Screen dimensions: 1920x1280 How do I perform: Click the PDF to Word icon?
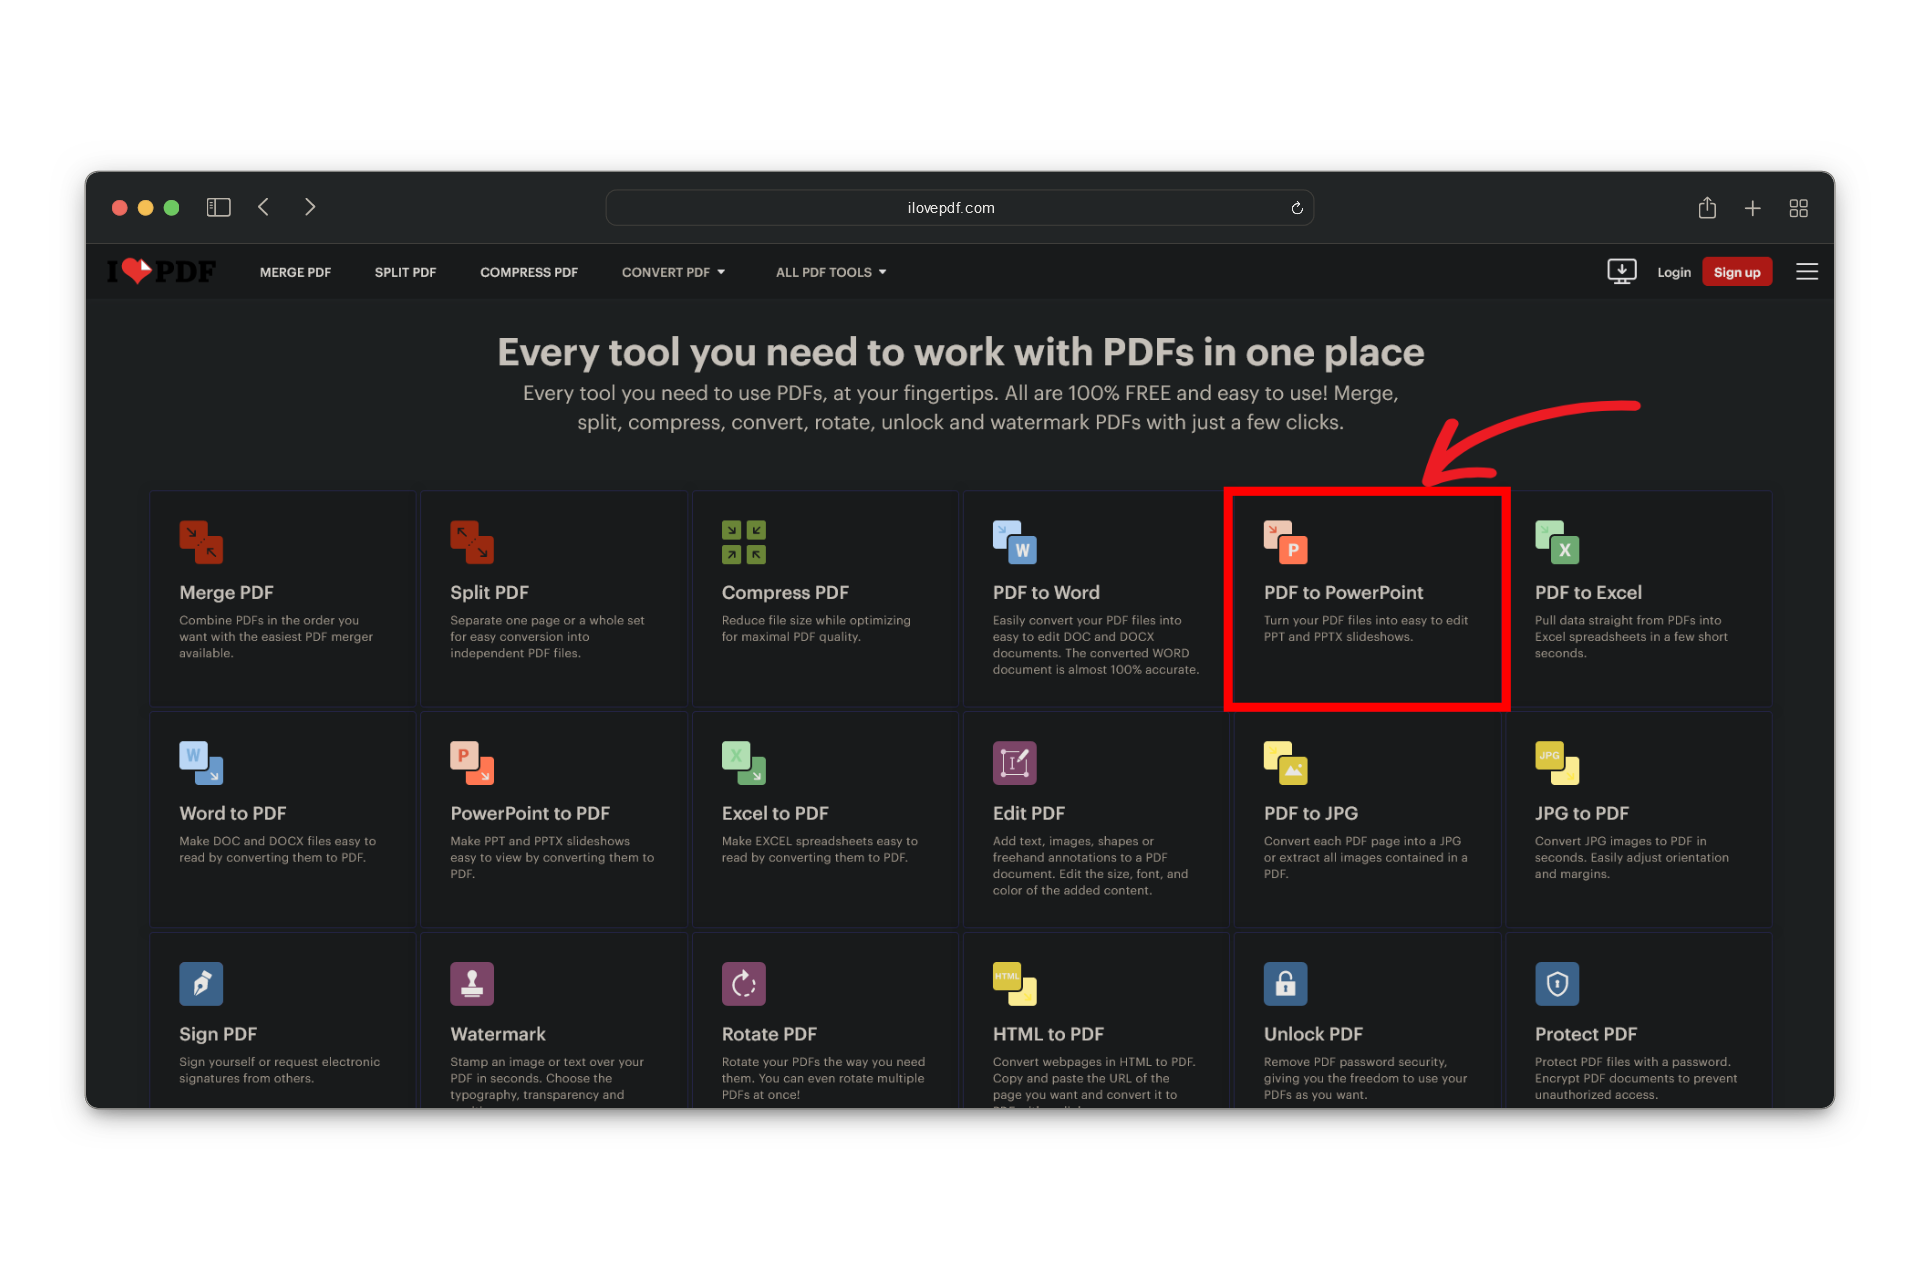(1014, 542)
